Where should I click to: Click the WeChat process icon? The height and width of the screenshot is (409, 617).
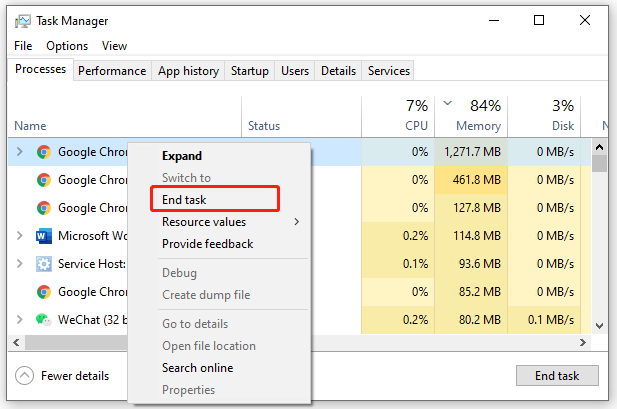coord(44,320)
